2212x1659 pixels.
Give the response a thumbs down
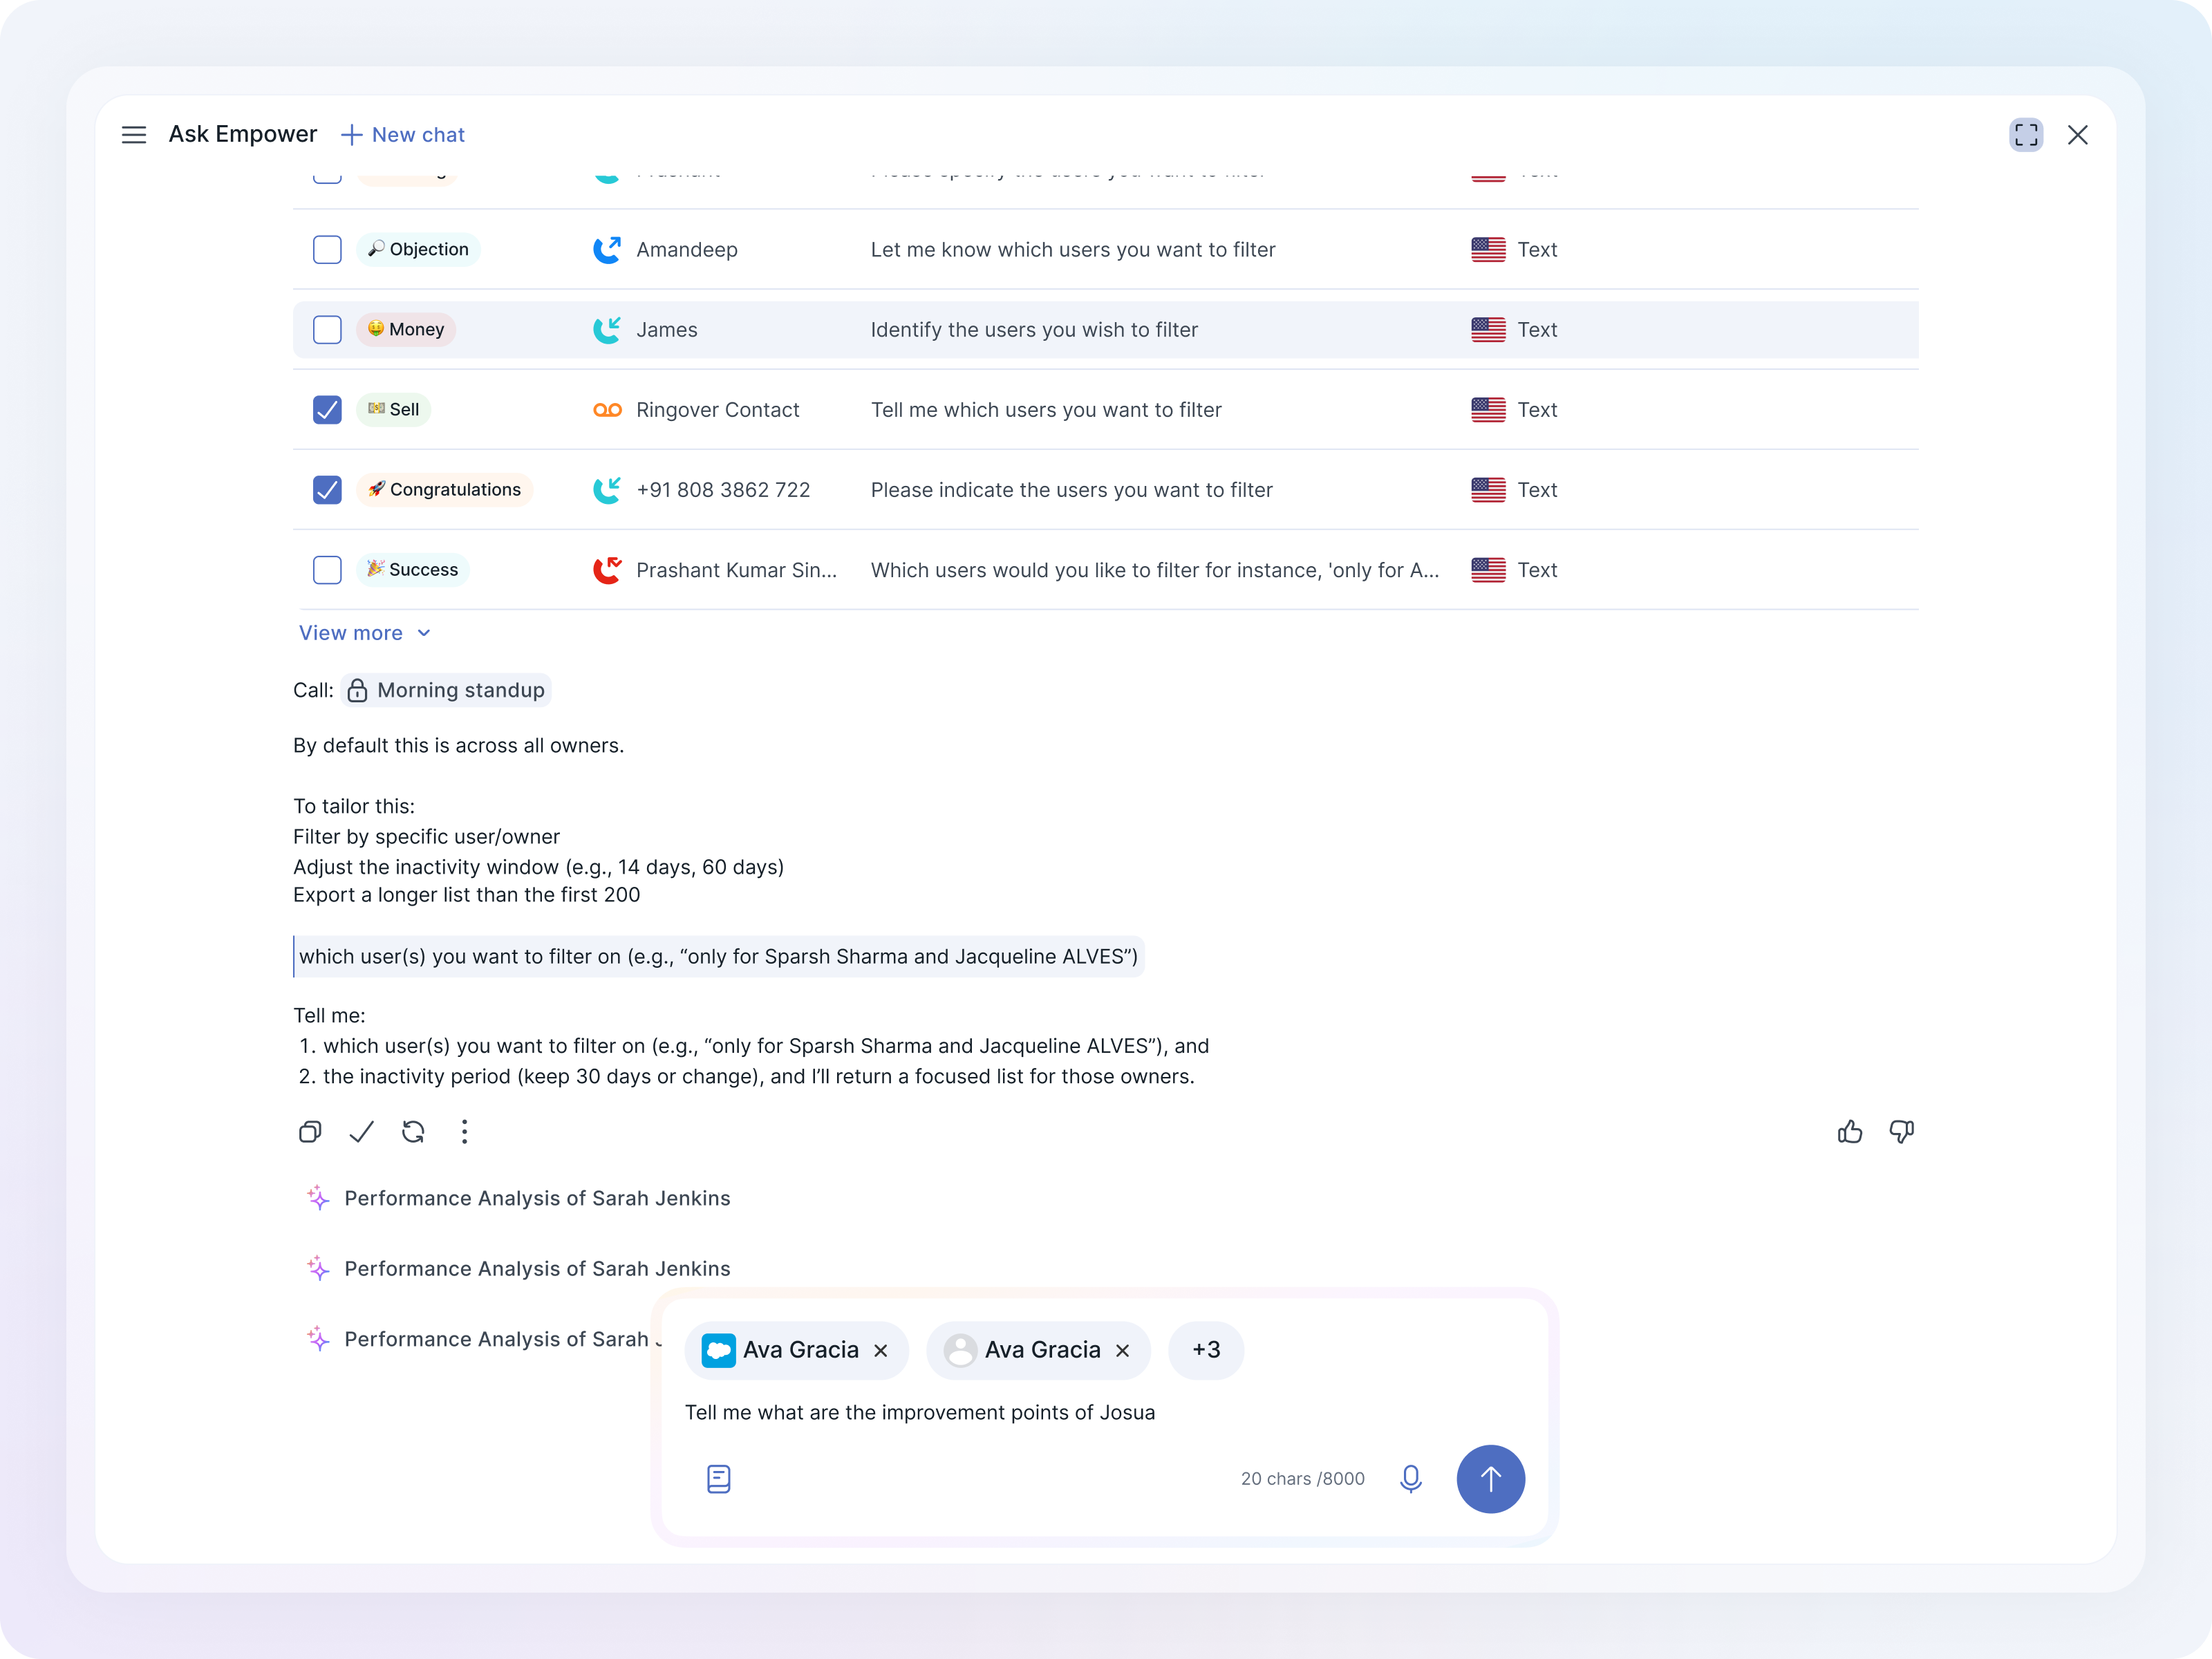pos(1901,1132)
